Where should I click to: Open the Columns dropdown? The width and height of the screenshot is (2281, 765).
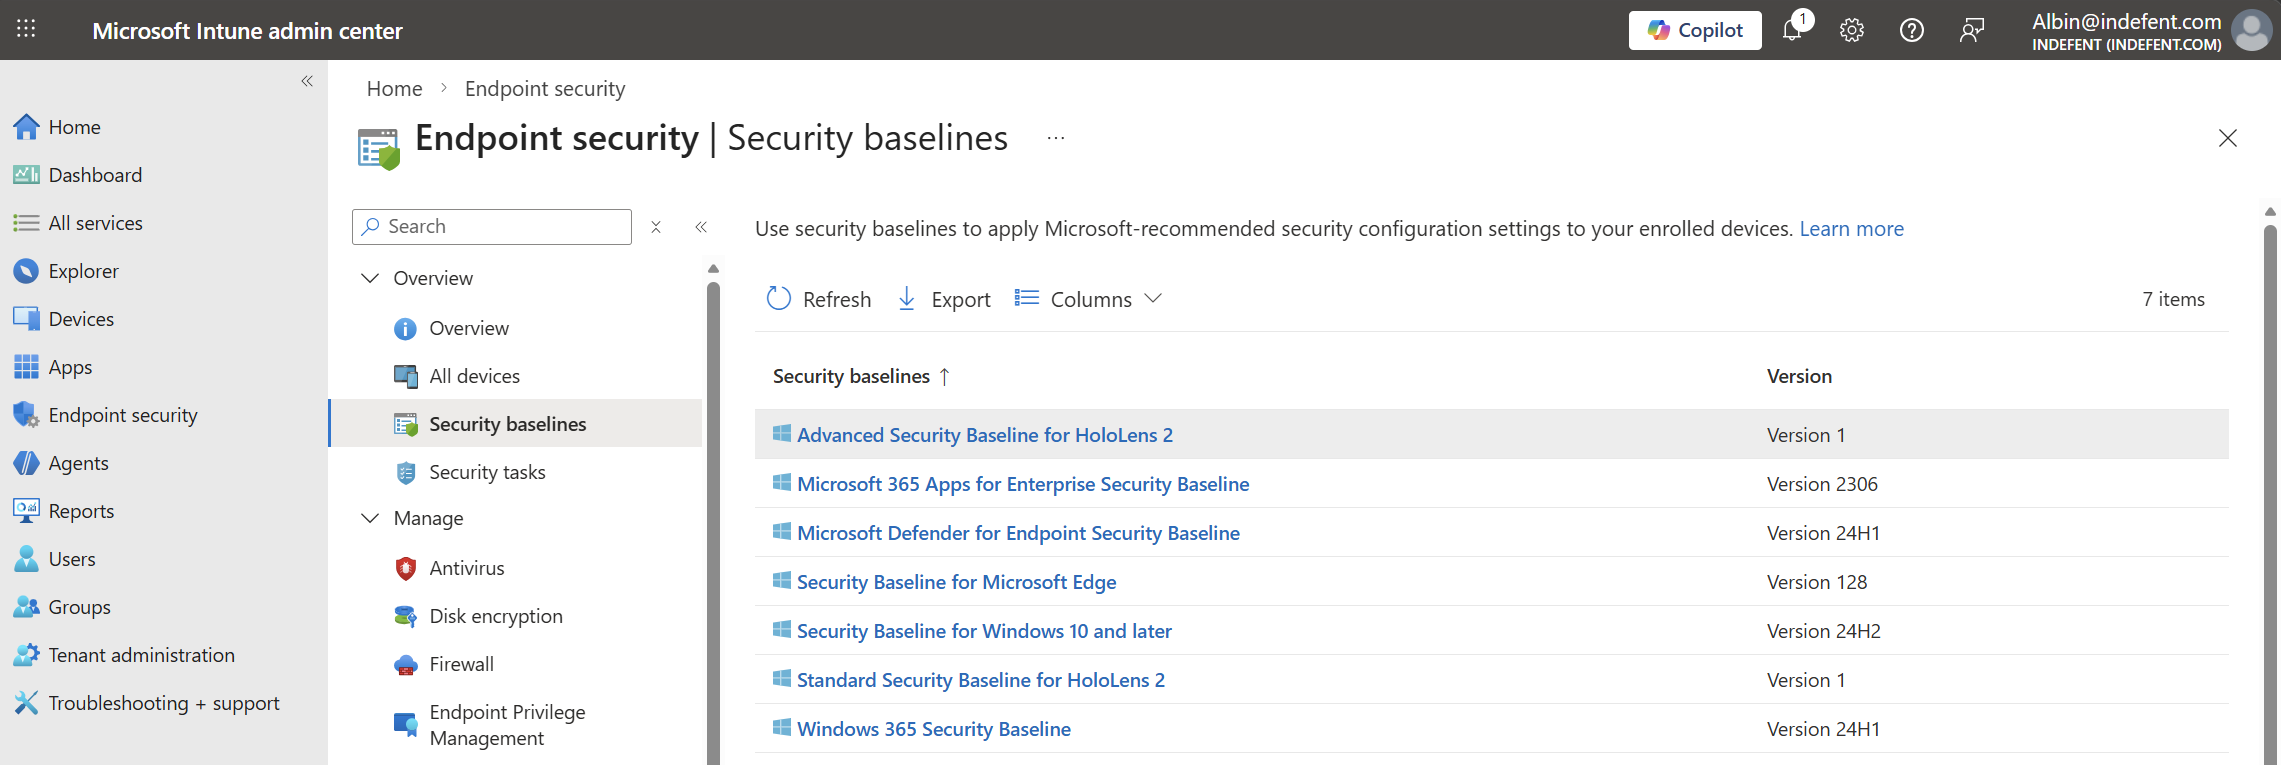coord(1089,299)
